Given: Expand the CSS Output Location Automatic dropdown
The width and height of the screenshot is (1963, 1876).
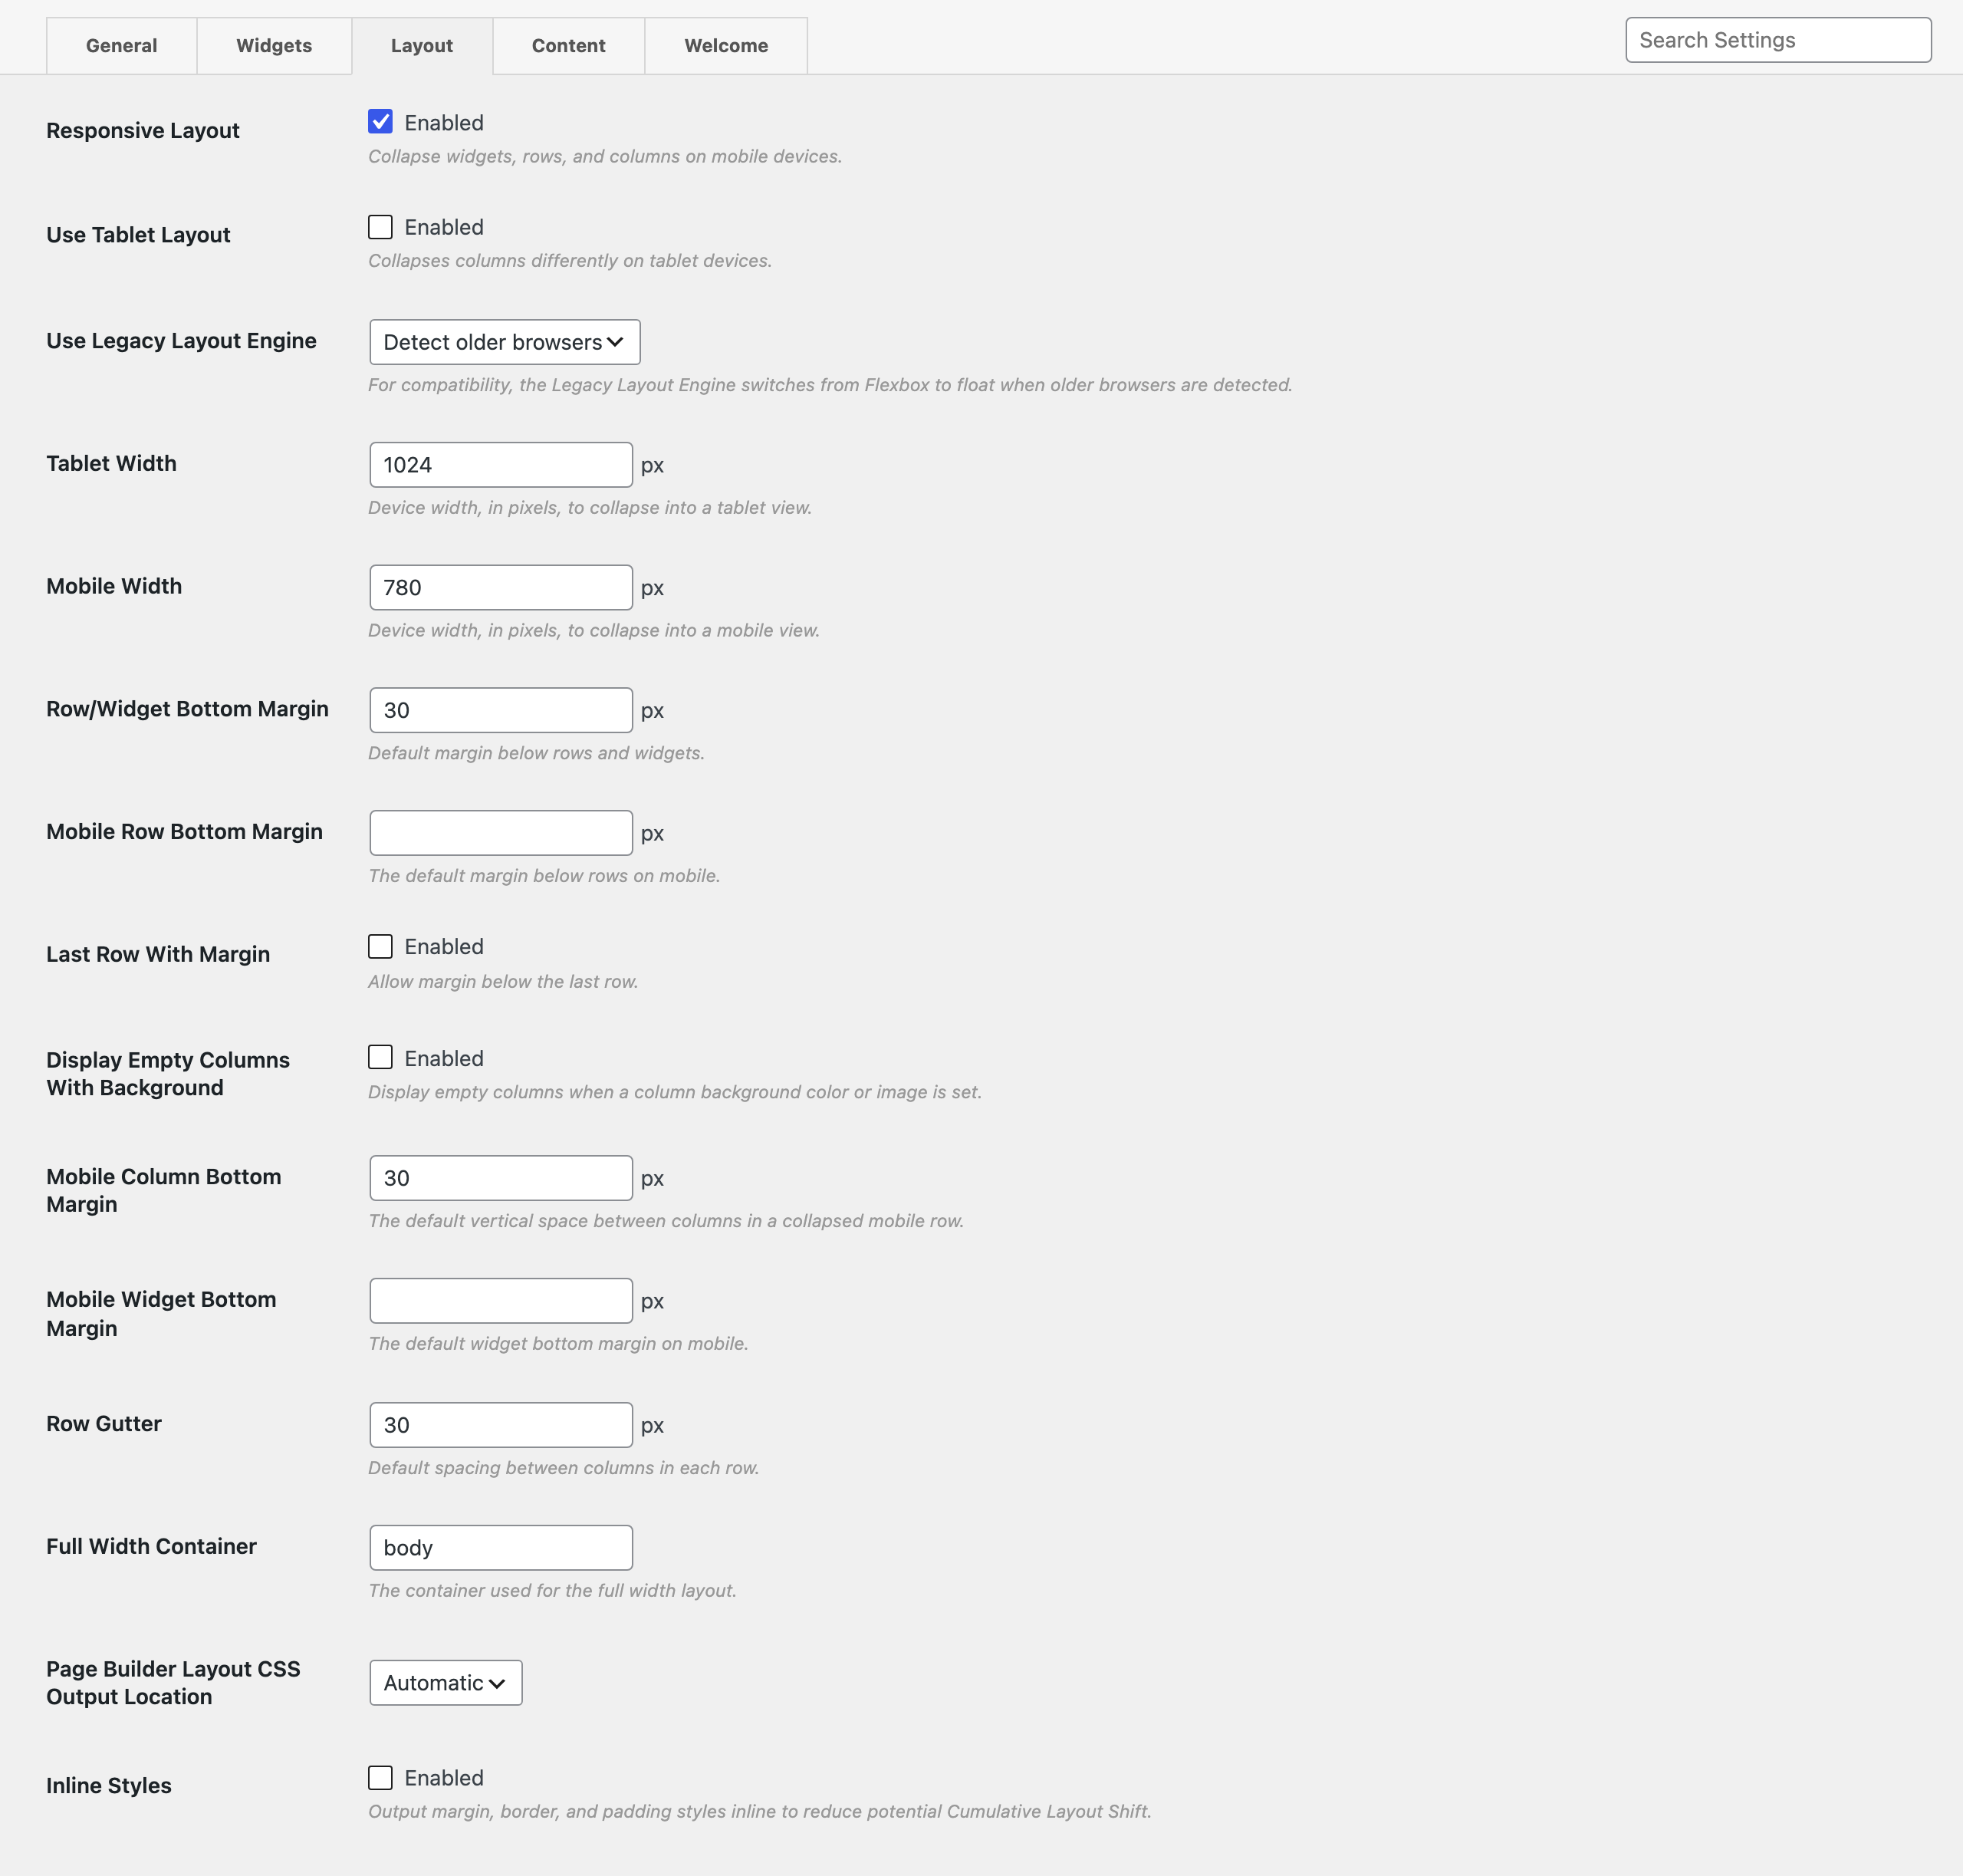Looking at the screenshot, I should (446, 1683).
